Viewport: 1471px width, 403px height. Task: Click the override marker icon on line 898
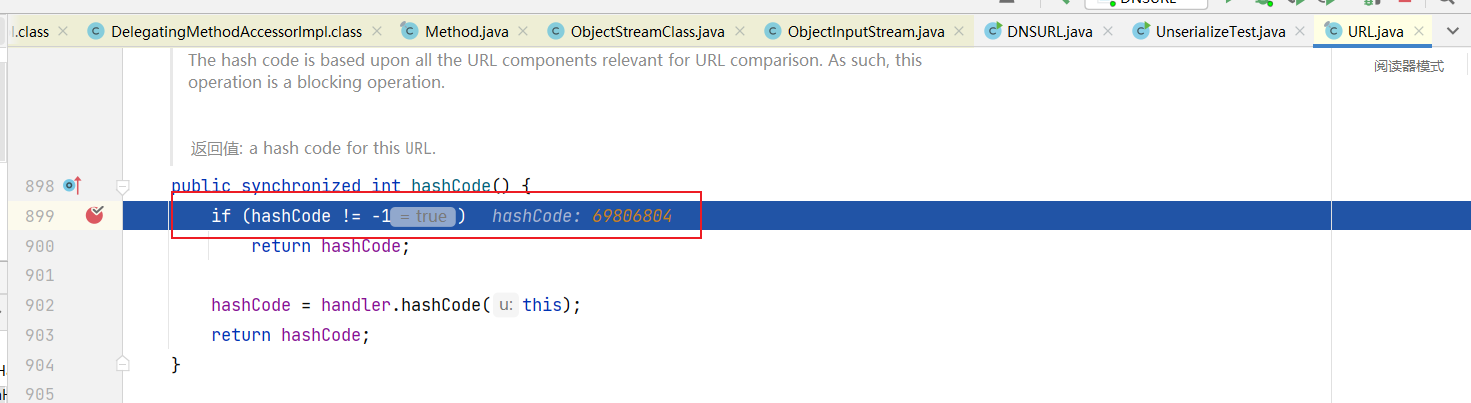coord(72,185)
